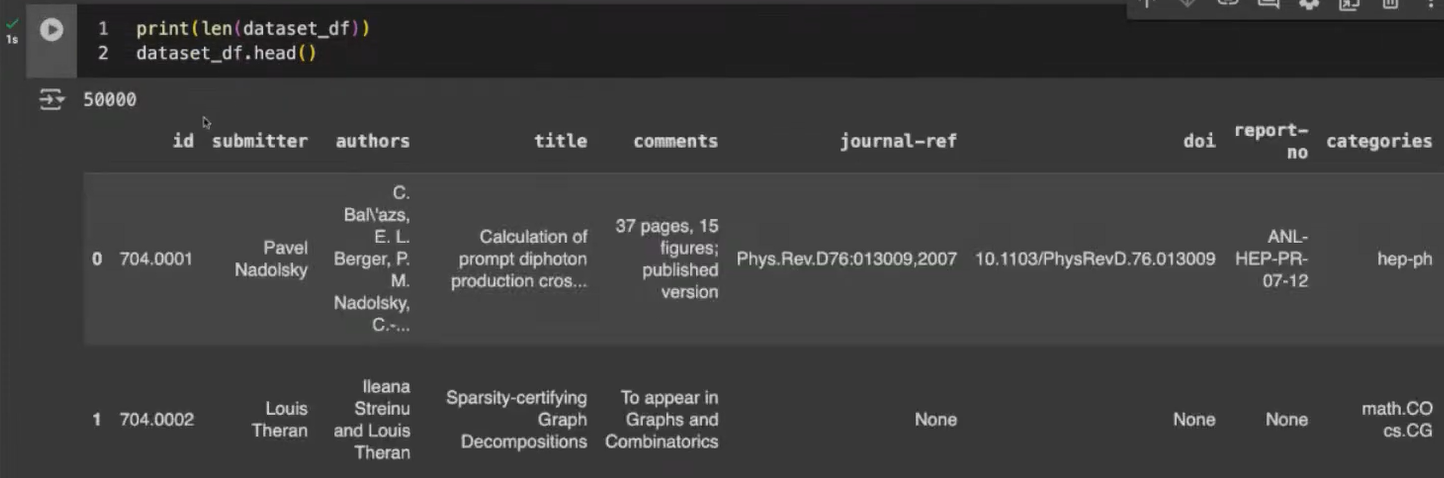Viewport: 1444px width, 478px height.
Task: Select the printed output value 50000
Action: 110,100
